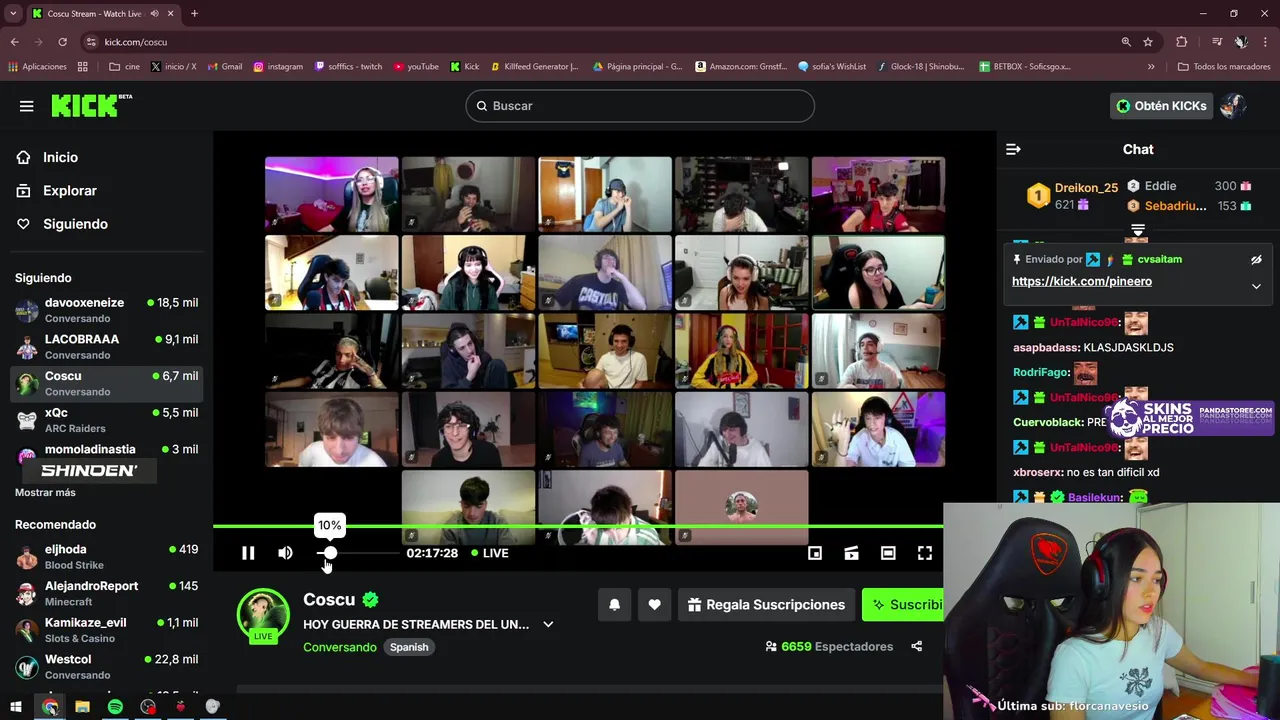This screenshot has height=720, width=1280.
Task: Jump to LIVE in the player
Action: [x=490, y=553]
